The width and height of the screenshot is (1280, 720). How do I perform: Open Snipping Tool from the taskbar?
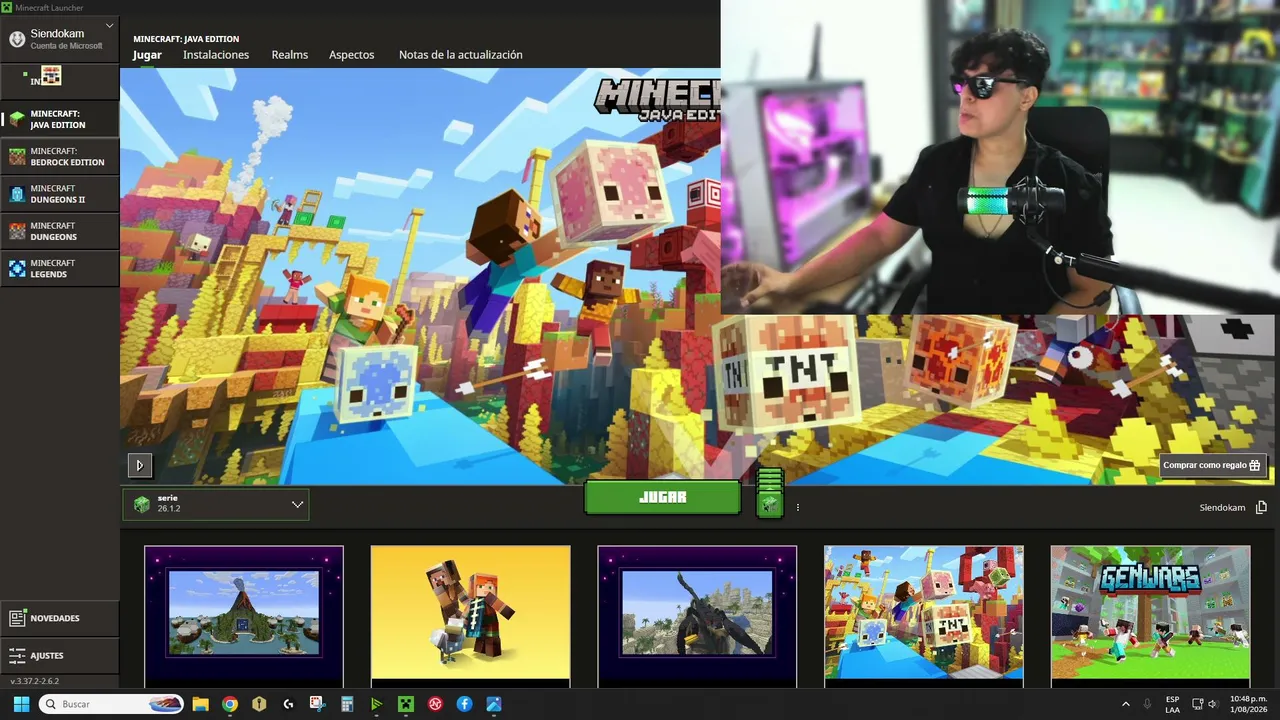pyautogui.click(x=317, y=704)
